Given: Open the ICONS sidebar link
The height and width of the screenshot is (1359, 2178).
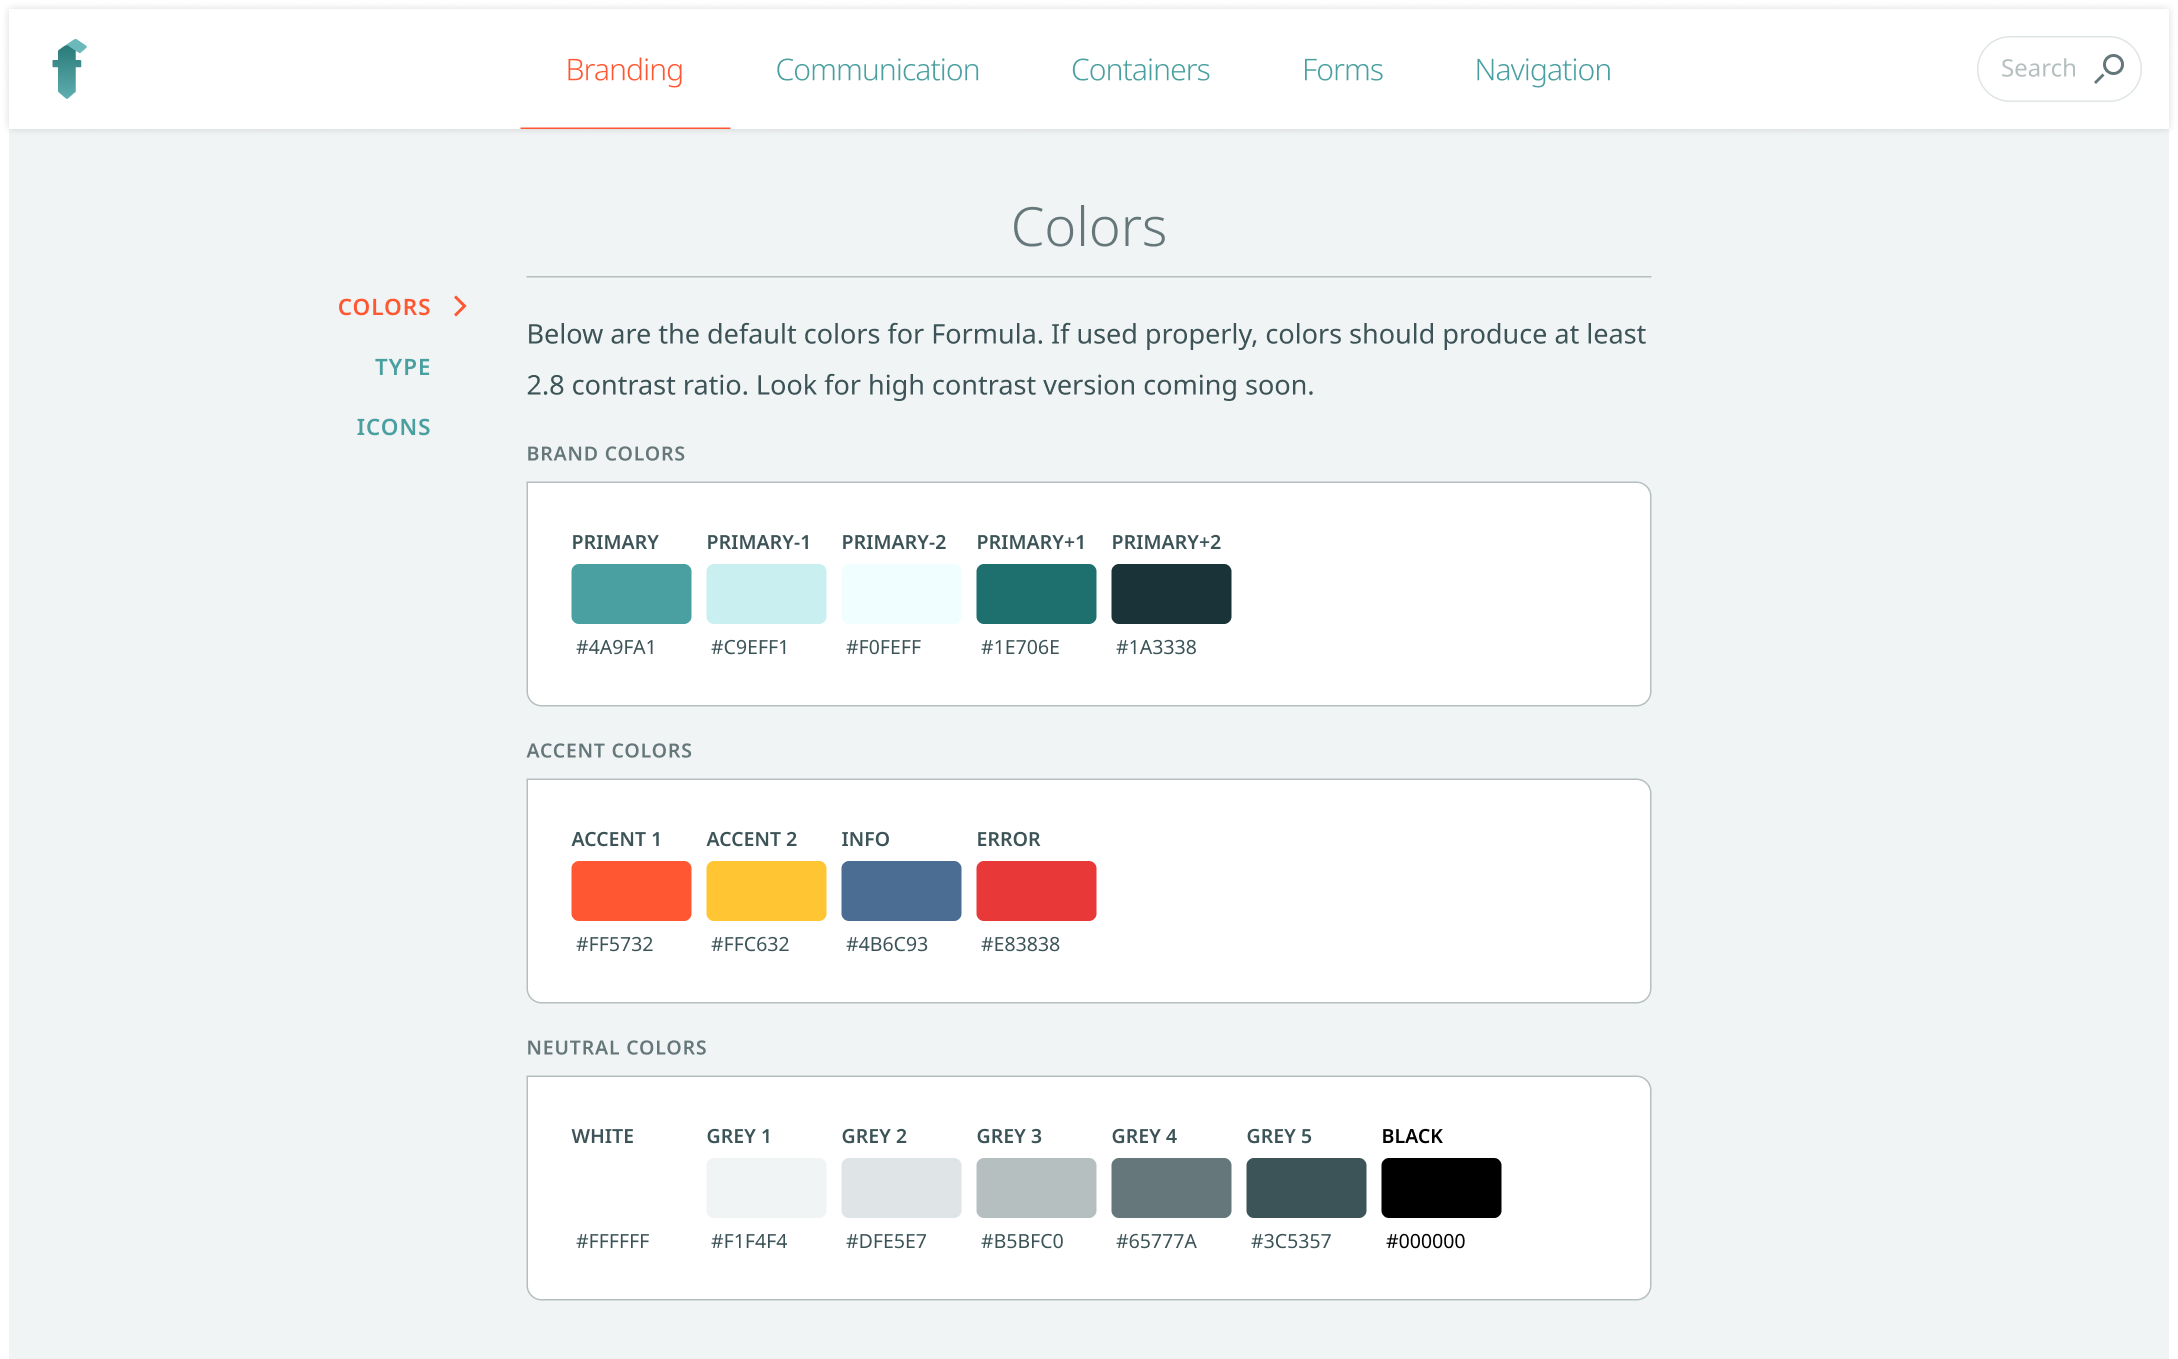Looking at the screenshot, I should [393, 427].
